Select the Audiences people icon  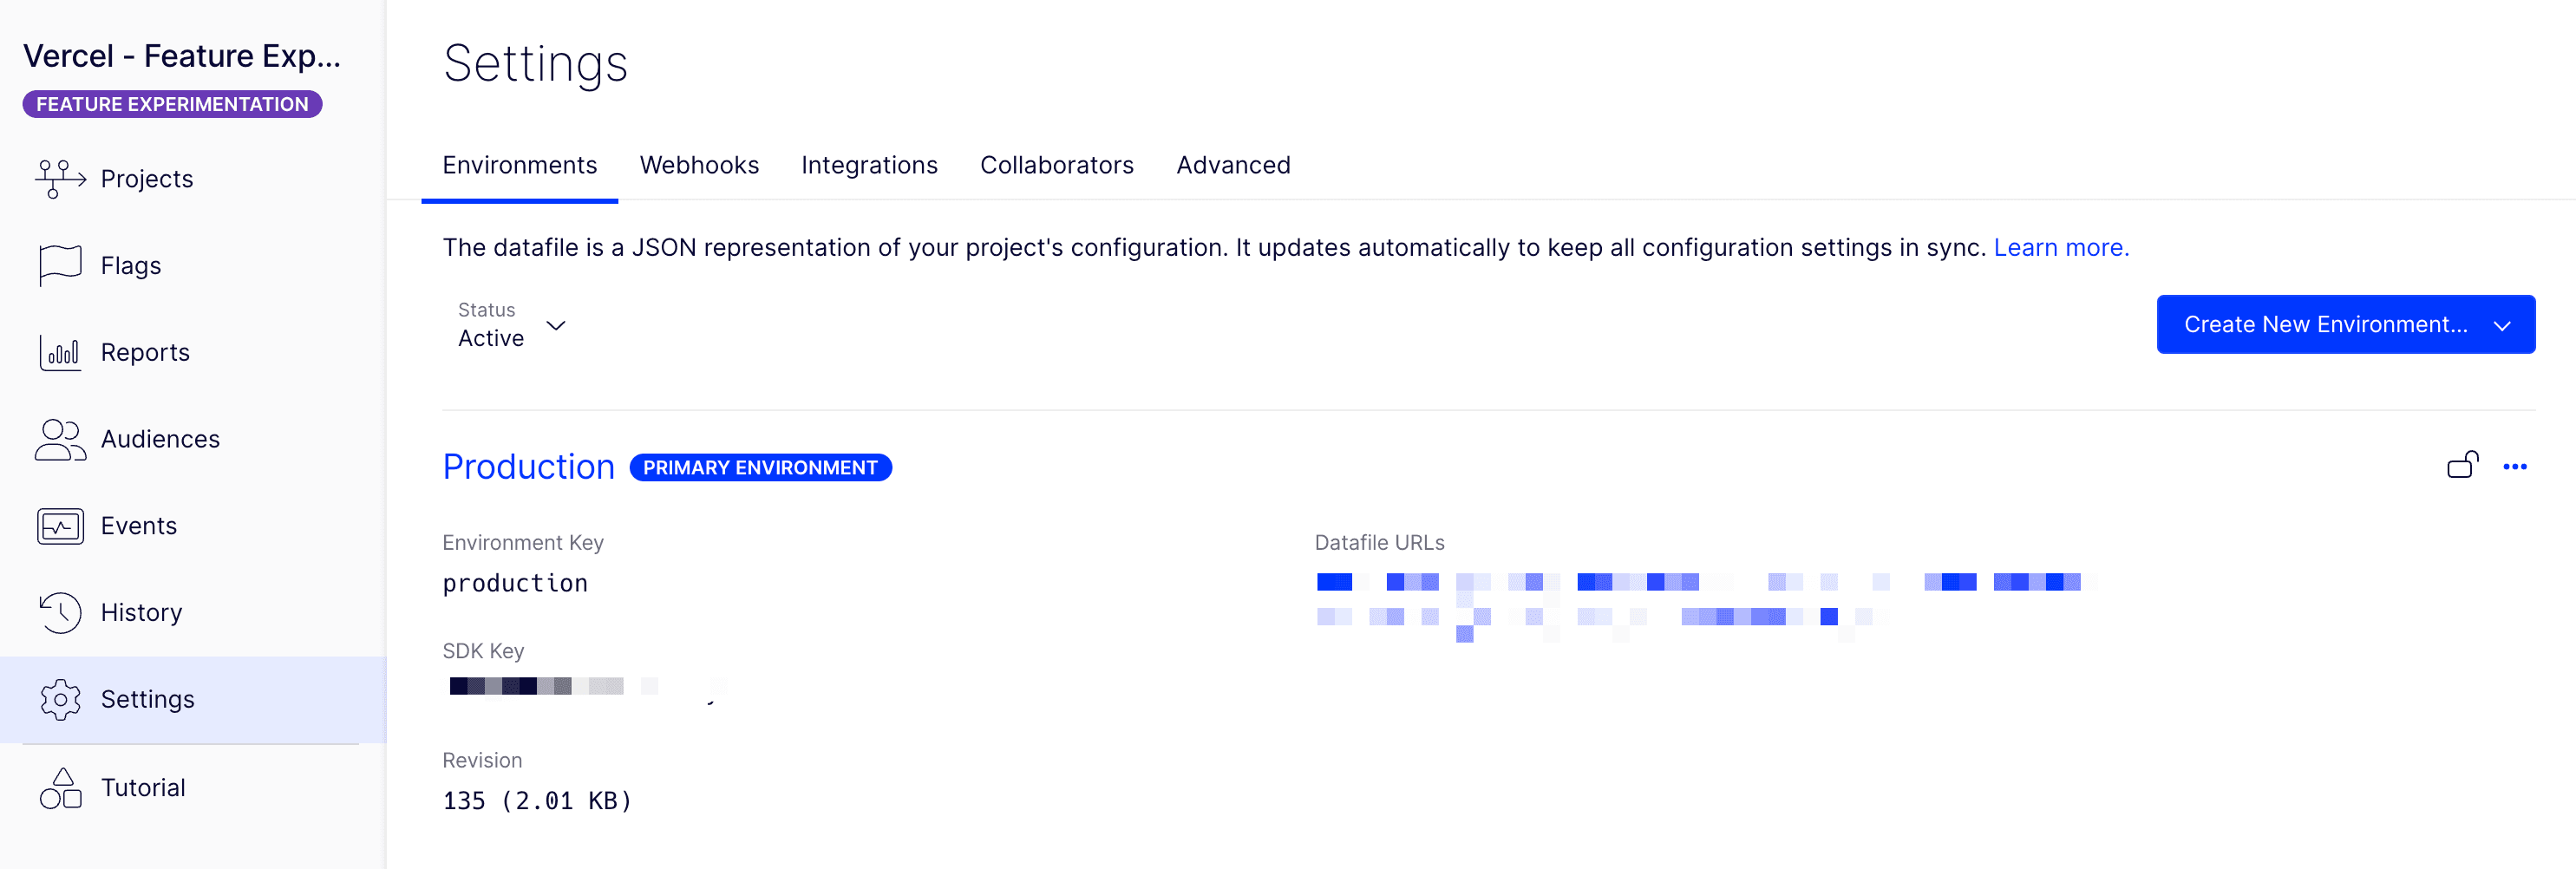click(60, 439)
